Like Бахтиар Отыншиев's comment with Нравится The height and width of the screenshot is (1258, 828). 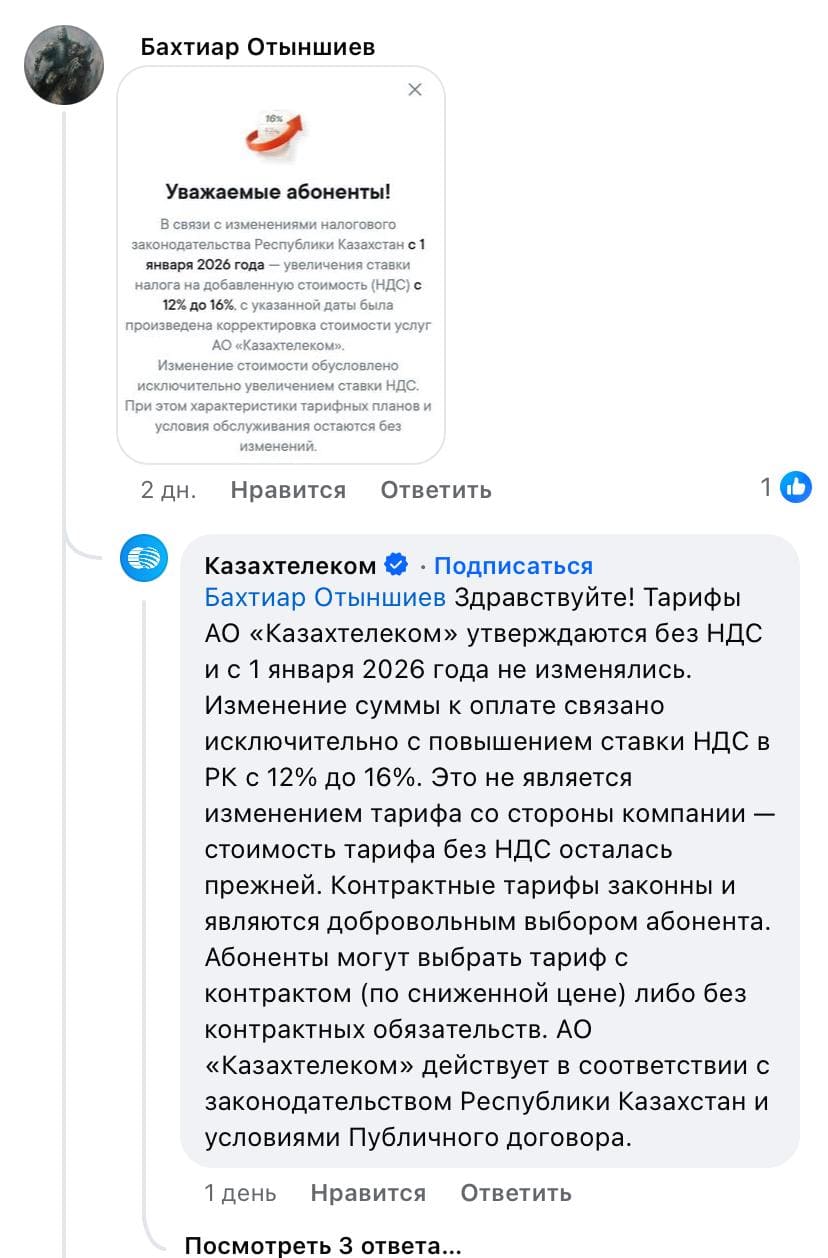288,490
